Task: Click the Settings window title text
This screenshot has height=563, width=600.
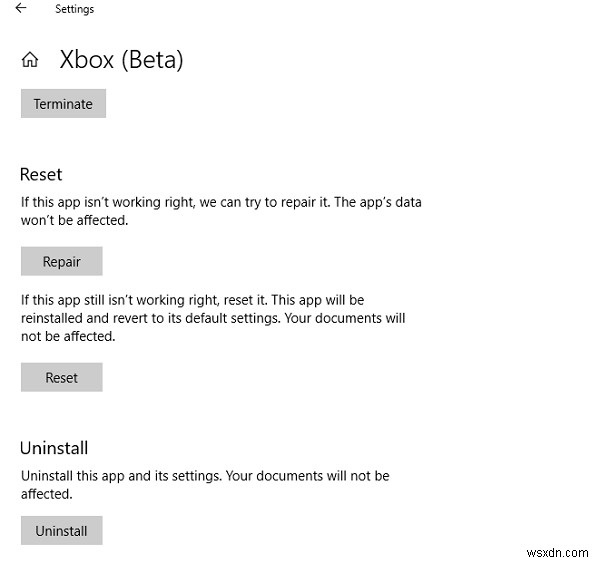Action: (74, 9)
